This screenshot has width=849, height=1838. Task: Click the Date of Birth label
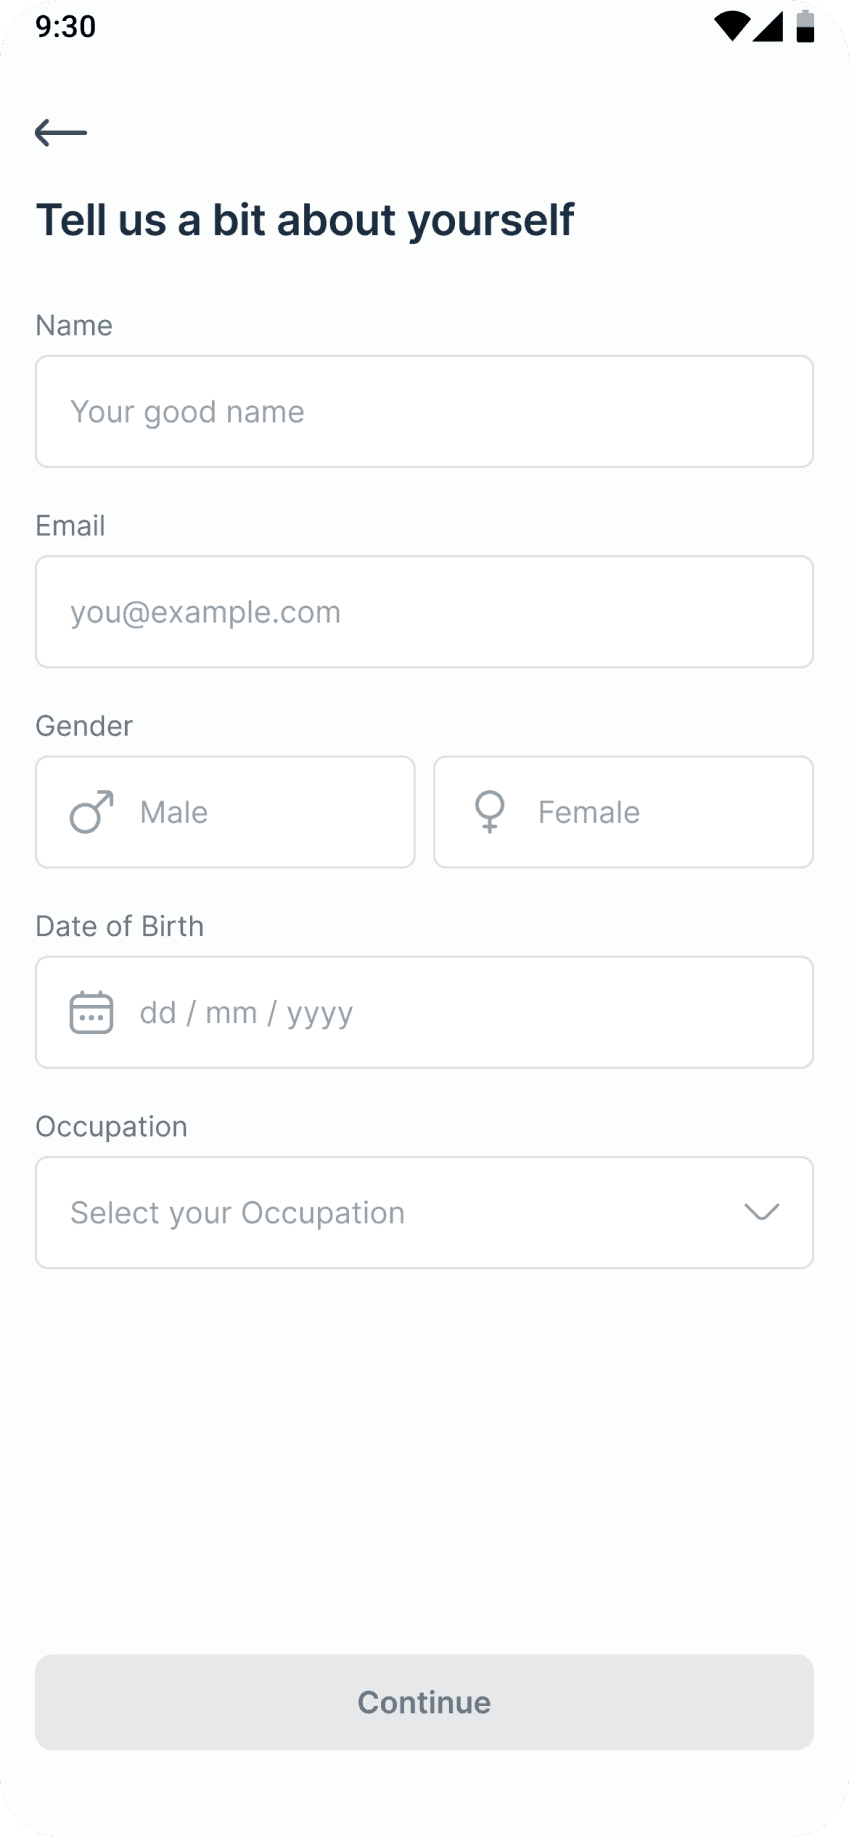[x=120, y=926]
